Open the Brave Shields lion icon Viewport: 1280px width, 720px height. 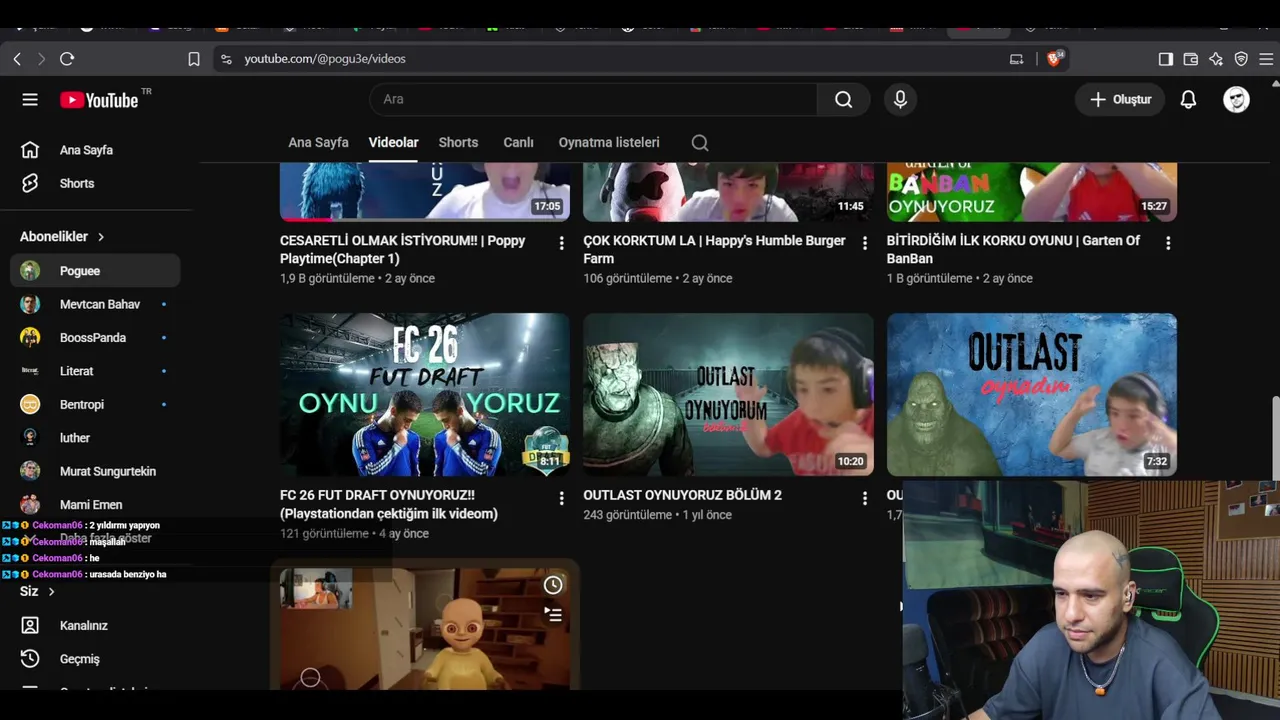pos(1053,59)
